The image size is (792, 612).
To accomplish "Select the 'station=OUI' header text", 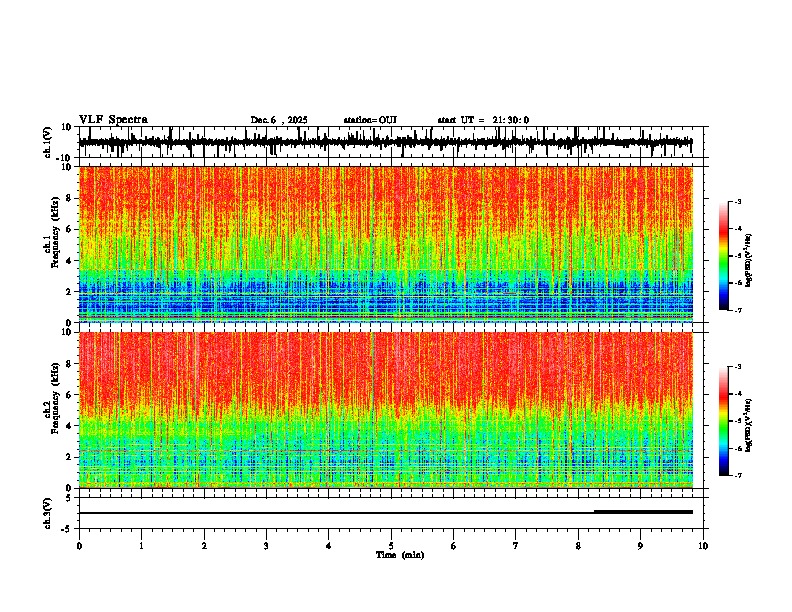I will click(x=370, y=120).
